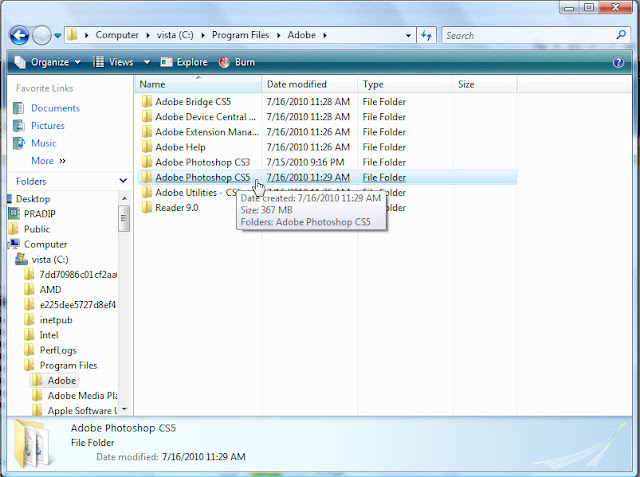Viewport: 640px width, 477px height.
Task: Select Adobe Media Player folder in tree
Action: tap(82, 395)
